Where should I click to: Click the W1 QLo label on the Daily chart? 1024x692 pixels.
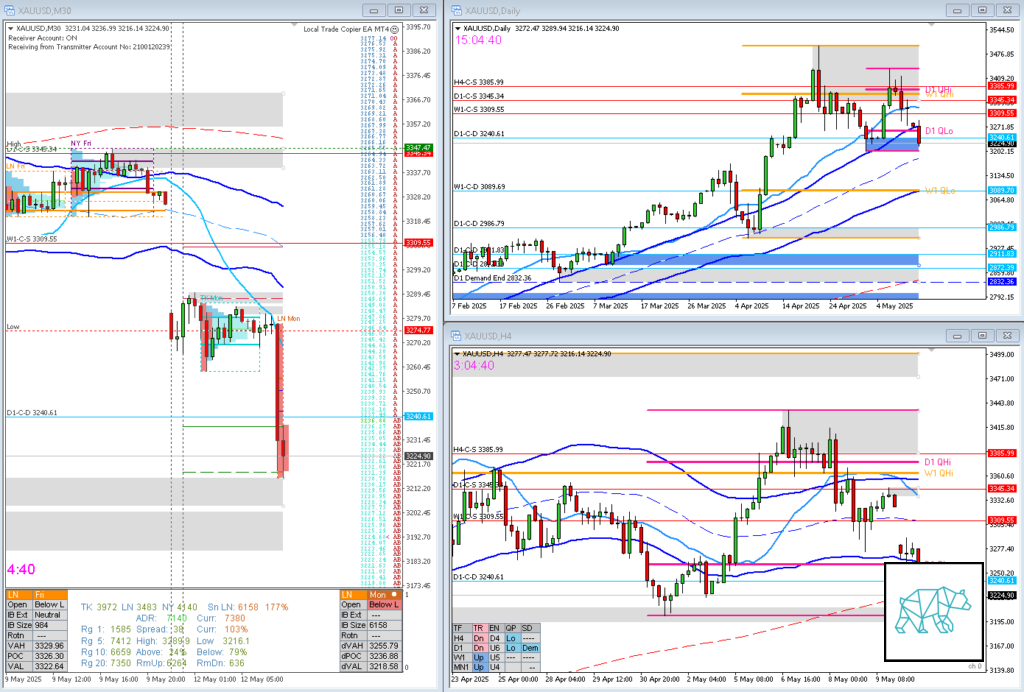click(940, 191)
